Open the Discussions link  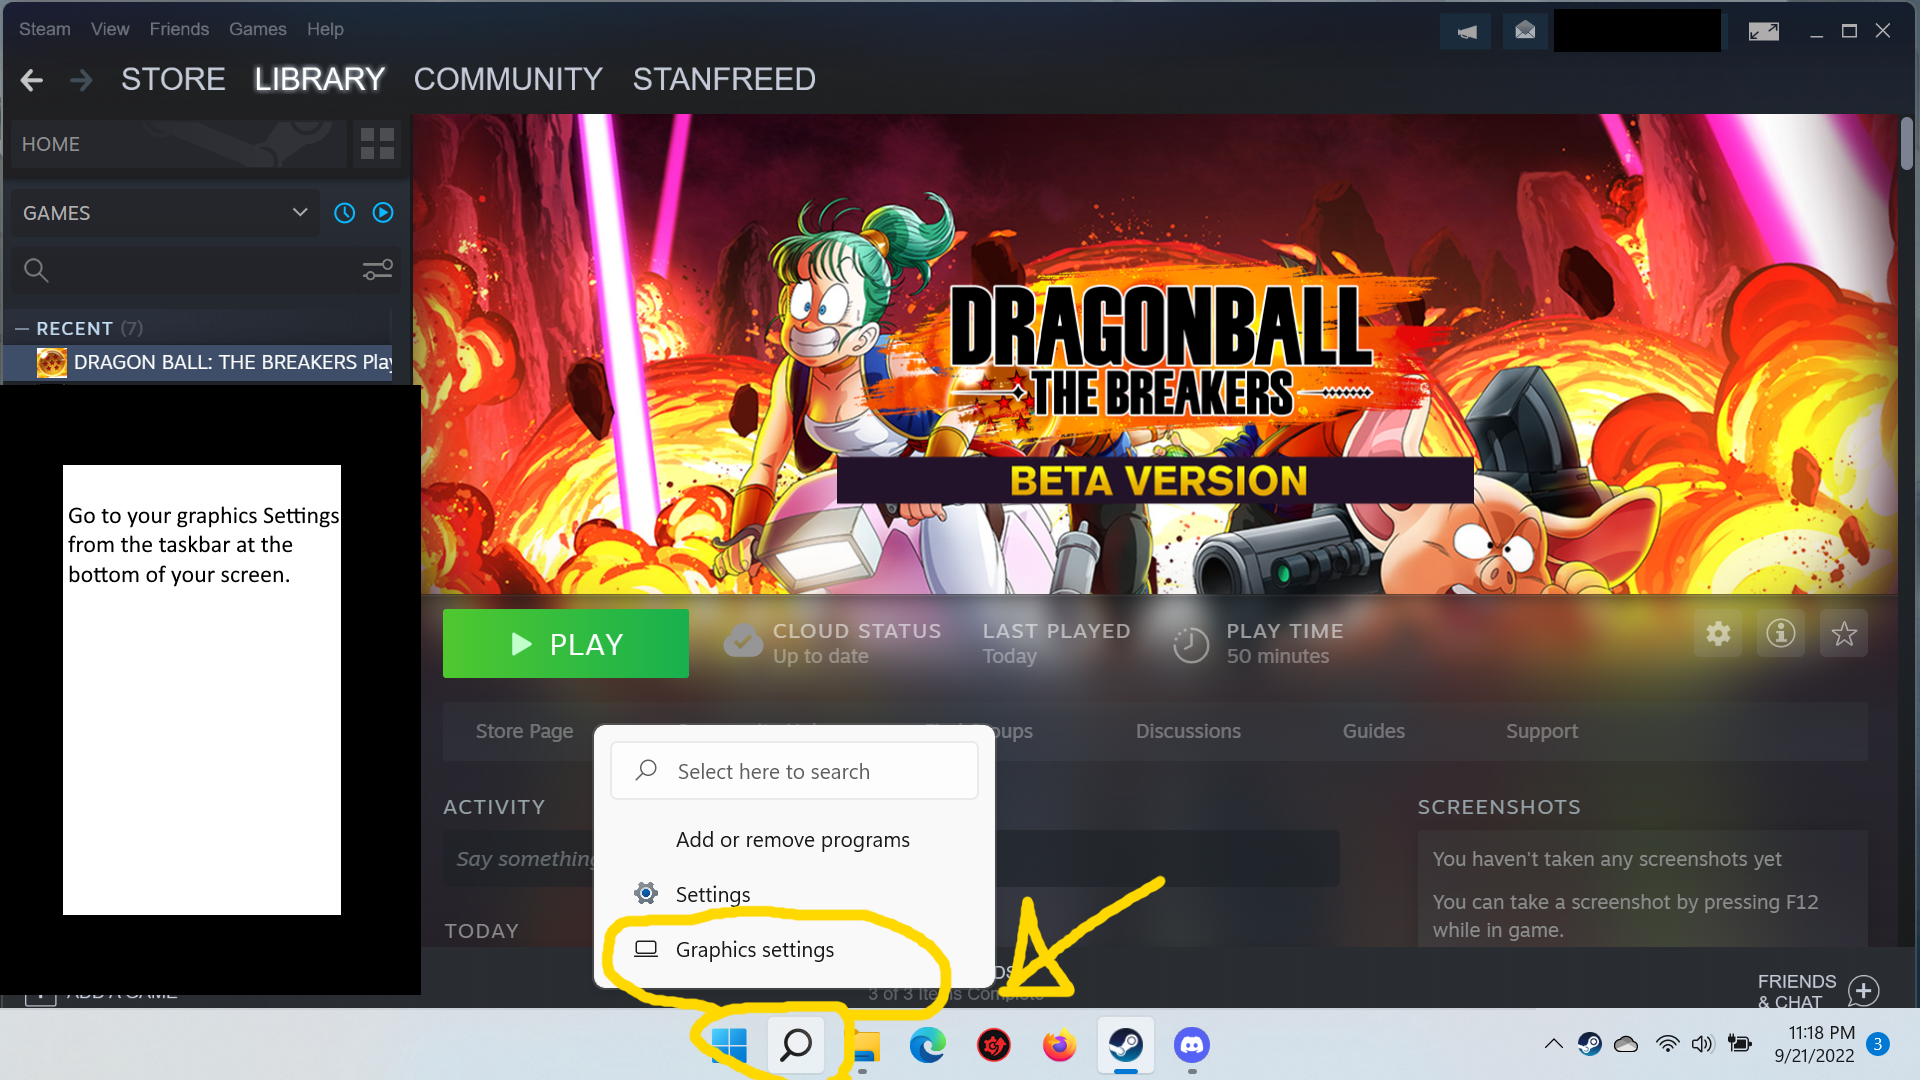[1188, 731]
